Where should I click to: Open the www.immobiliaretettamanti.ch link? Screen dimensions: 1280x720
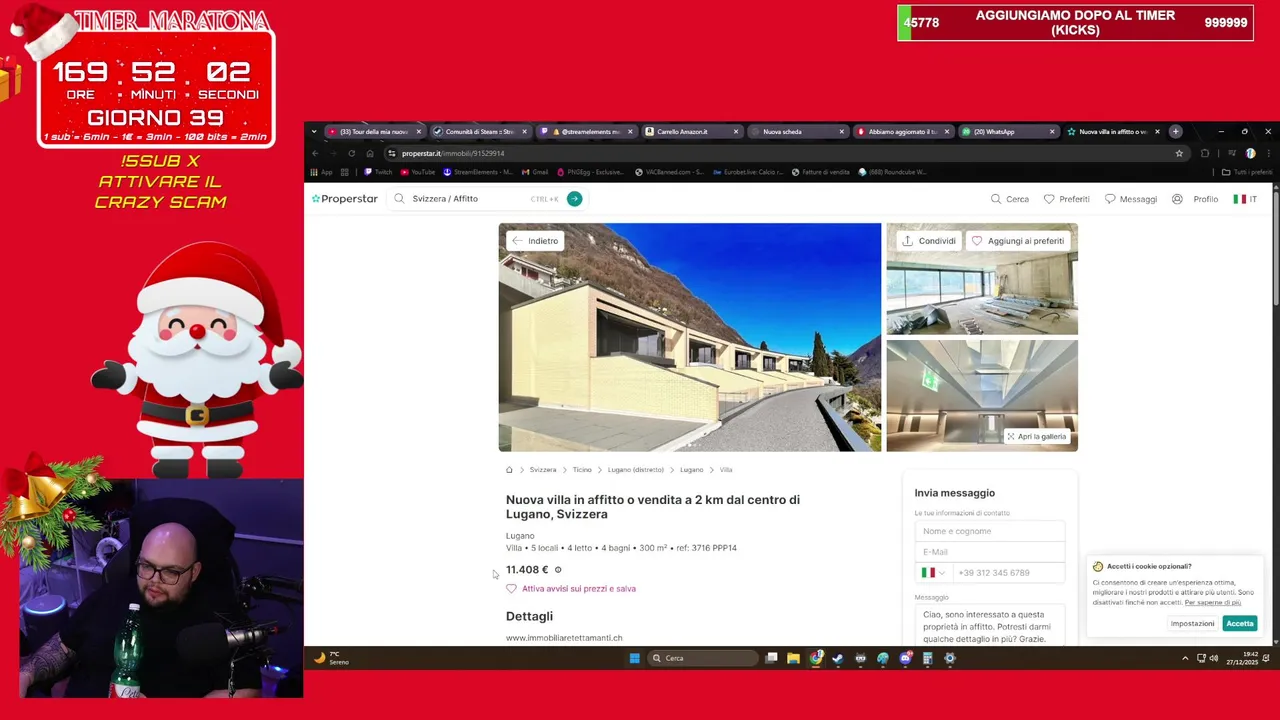pos(564,638)
